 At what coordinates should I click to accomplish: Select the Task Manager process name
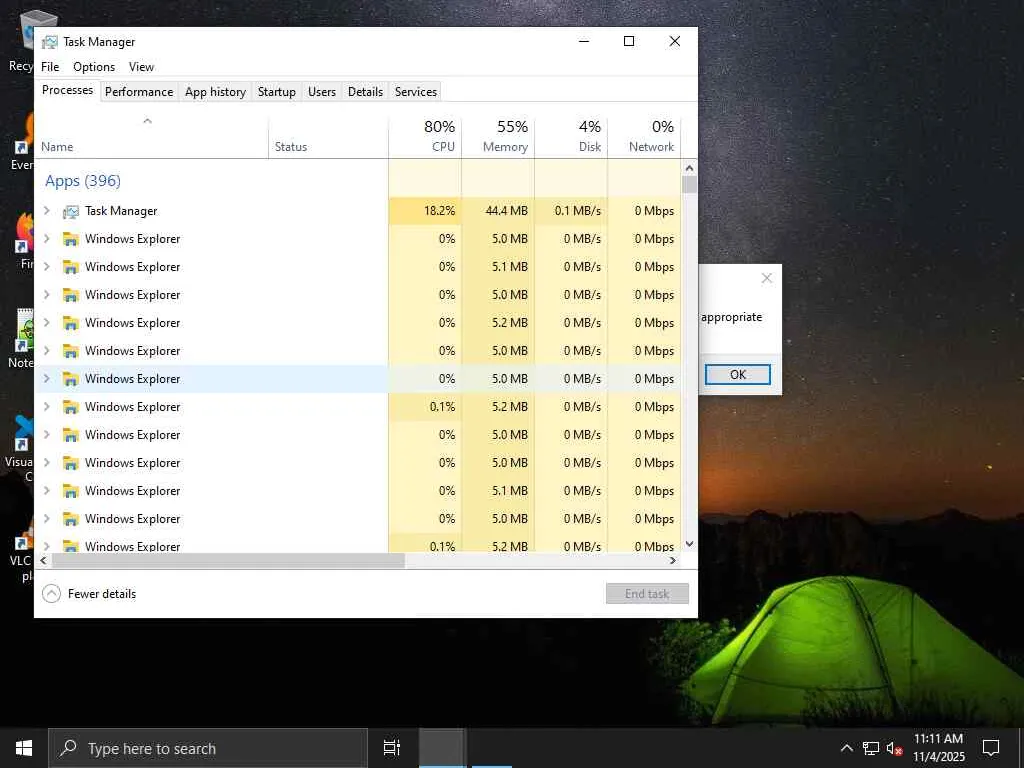(121, 211)
